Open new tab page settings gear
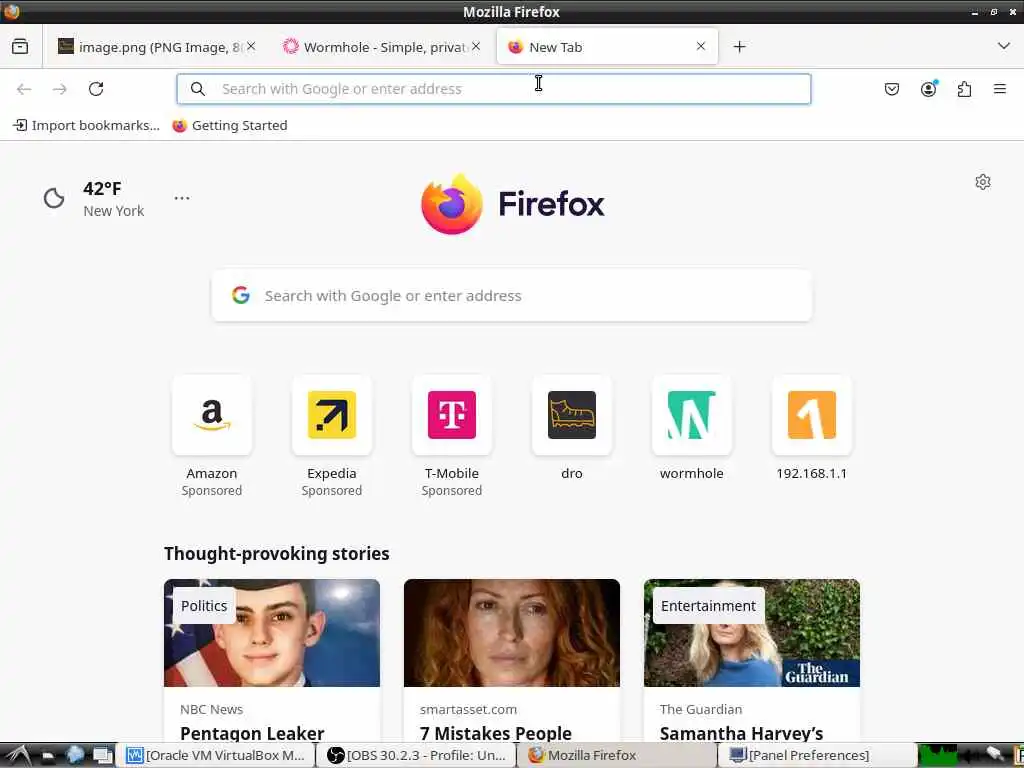The image size is (1024, 768). (983, 182)
